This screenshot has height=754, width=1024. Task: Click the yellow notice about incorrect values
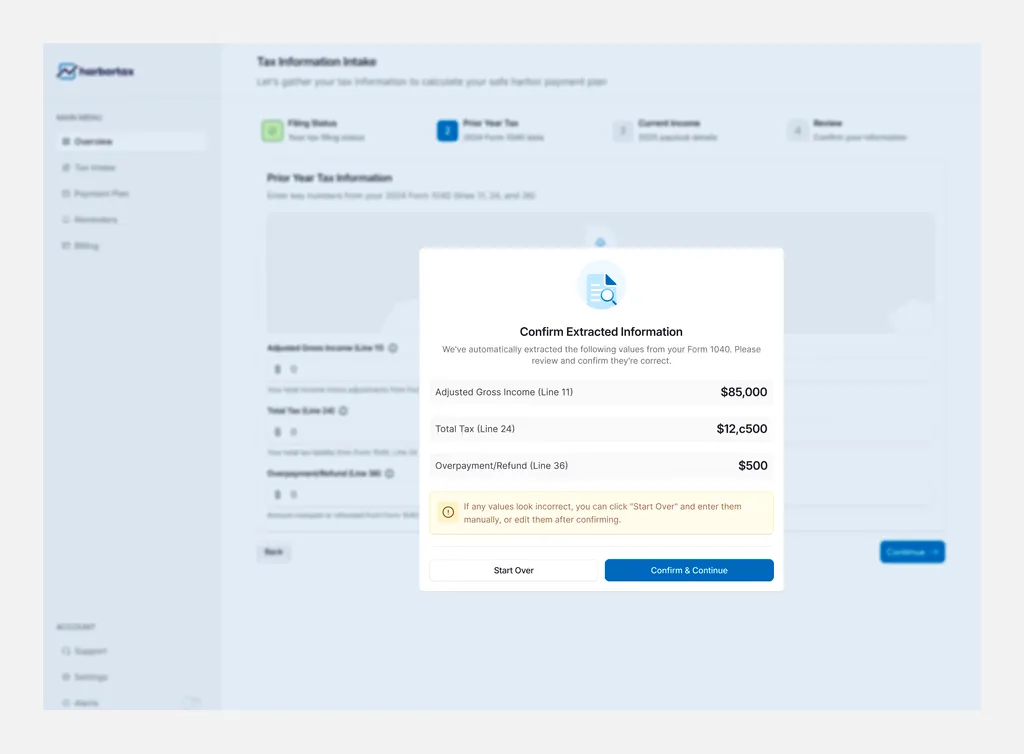click(x=601, y=513)
